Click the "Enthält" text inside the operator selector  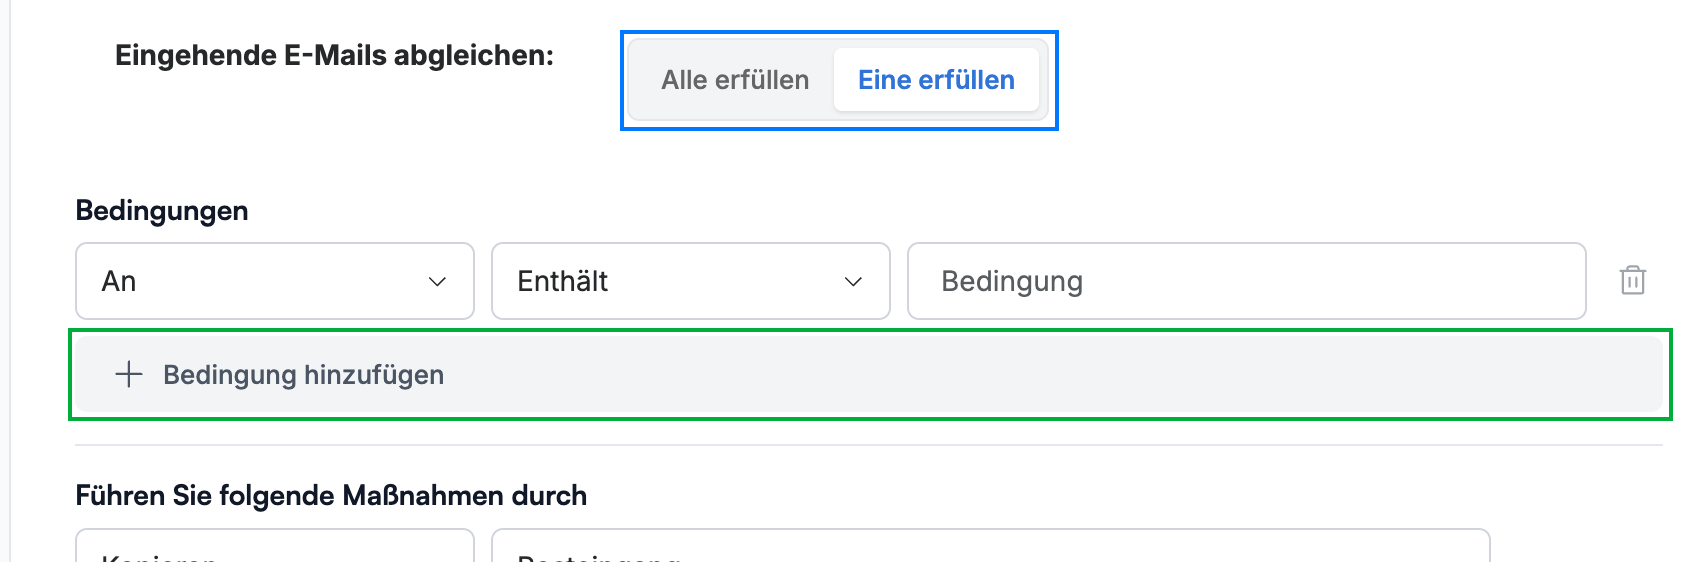563,282
